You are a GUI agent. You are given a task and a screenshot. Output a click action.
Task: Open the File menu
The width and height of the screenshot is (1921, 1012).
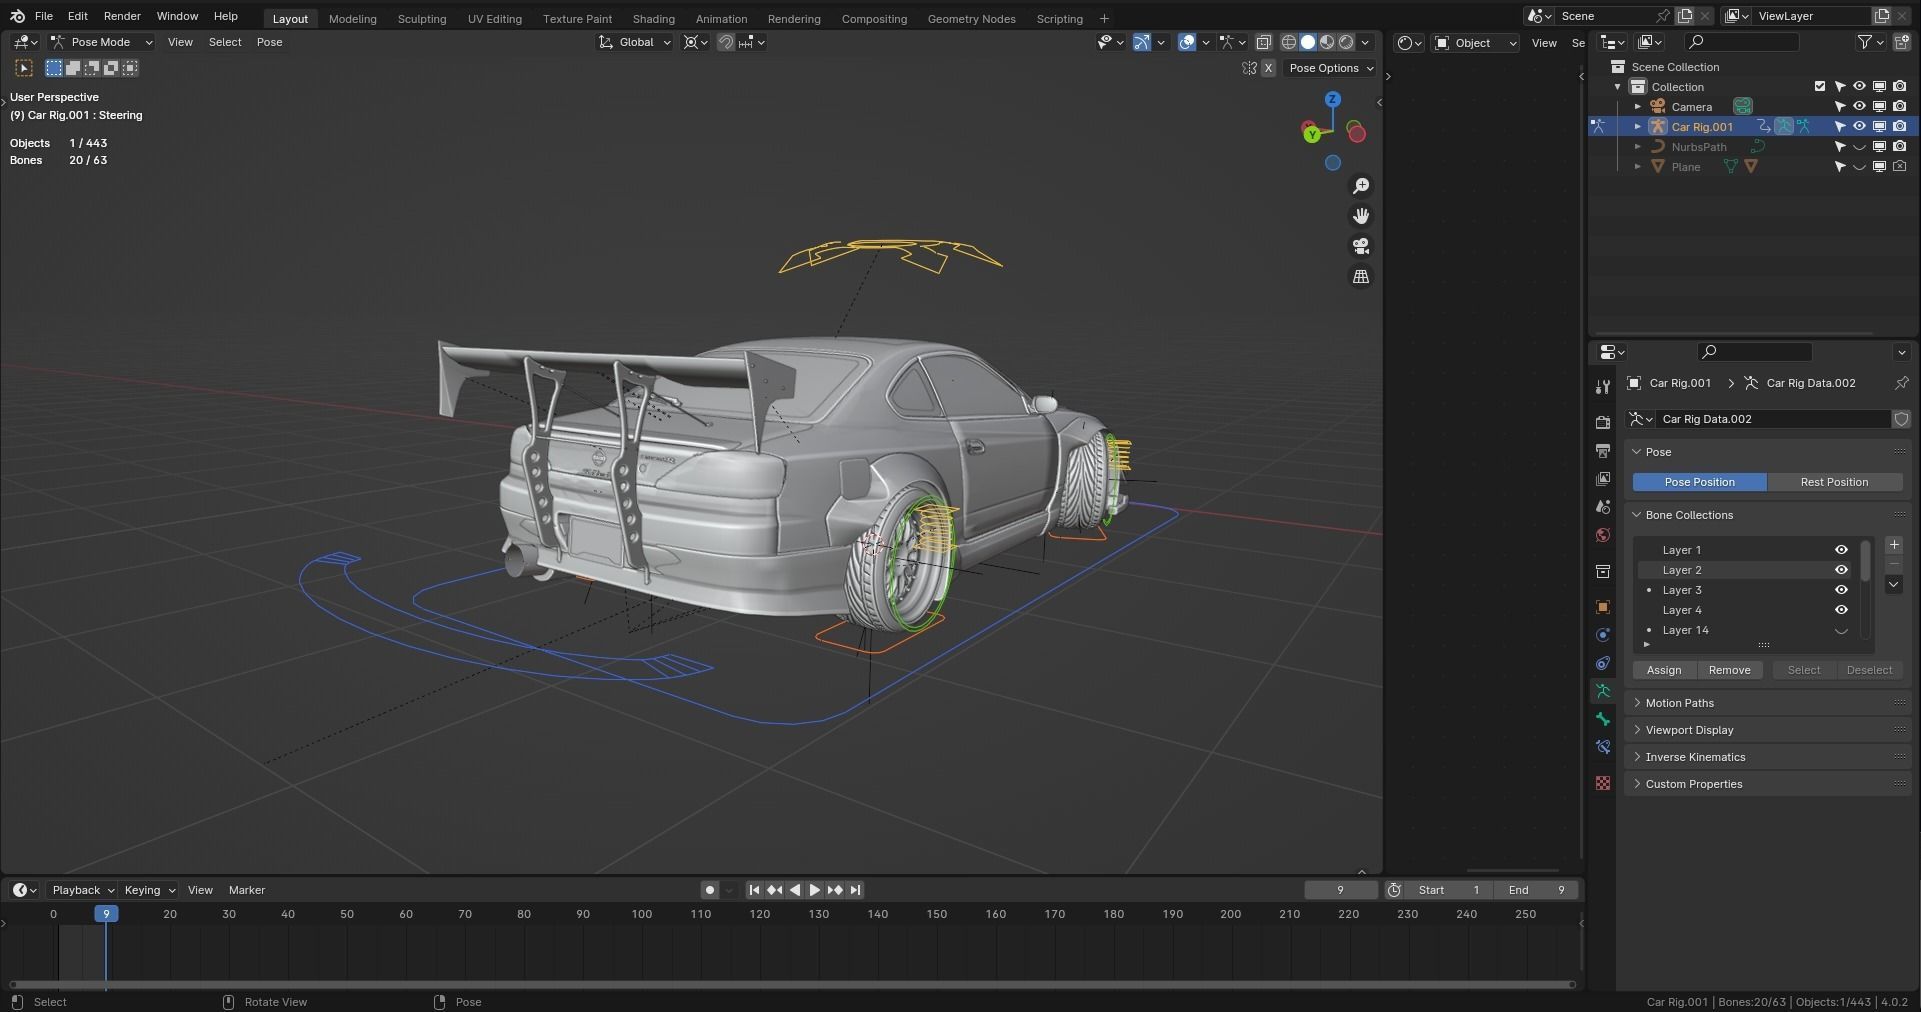click(44, 16)
